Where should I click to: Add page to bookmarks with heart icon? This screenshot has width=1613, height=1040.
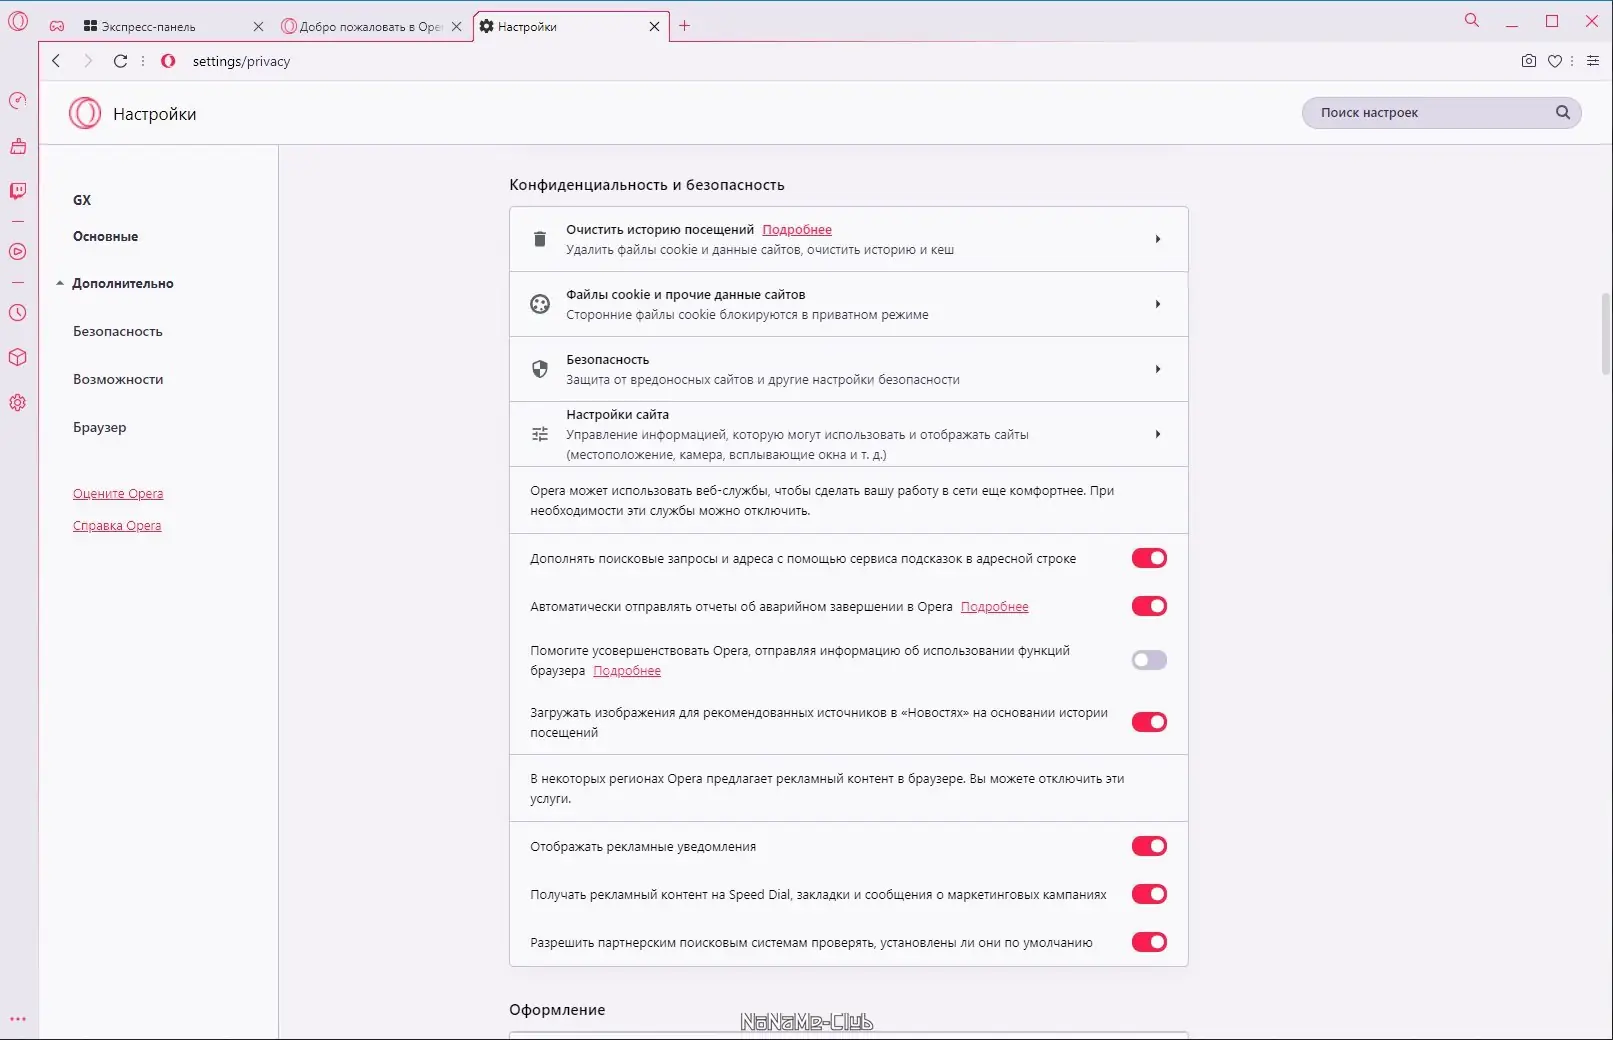point(1554,61)
